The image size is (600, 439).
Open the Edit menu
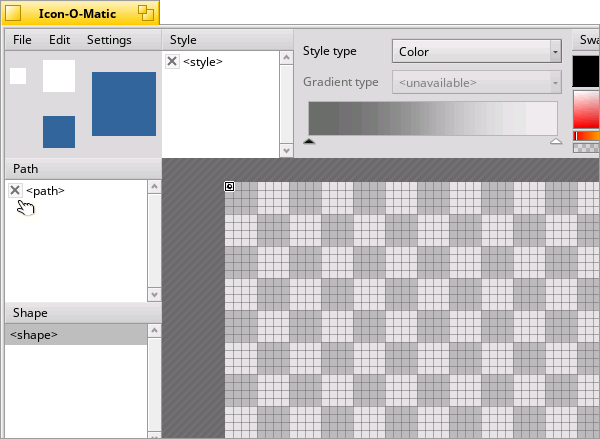click(x=59, y=40)
